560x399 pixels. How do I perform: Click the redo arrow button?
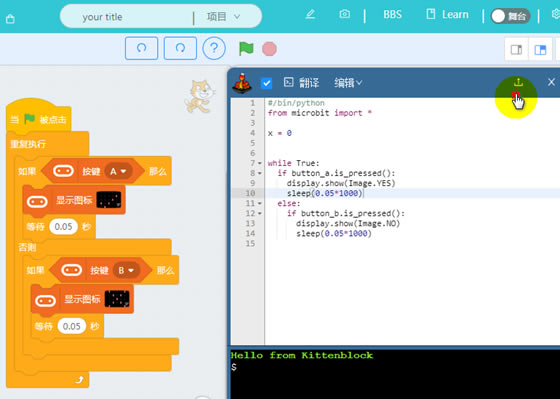pos(180,48)
